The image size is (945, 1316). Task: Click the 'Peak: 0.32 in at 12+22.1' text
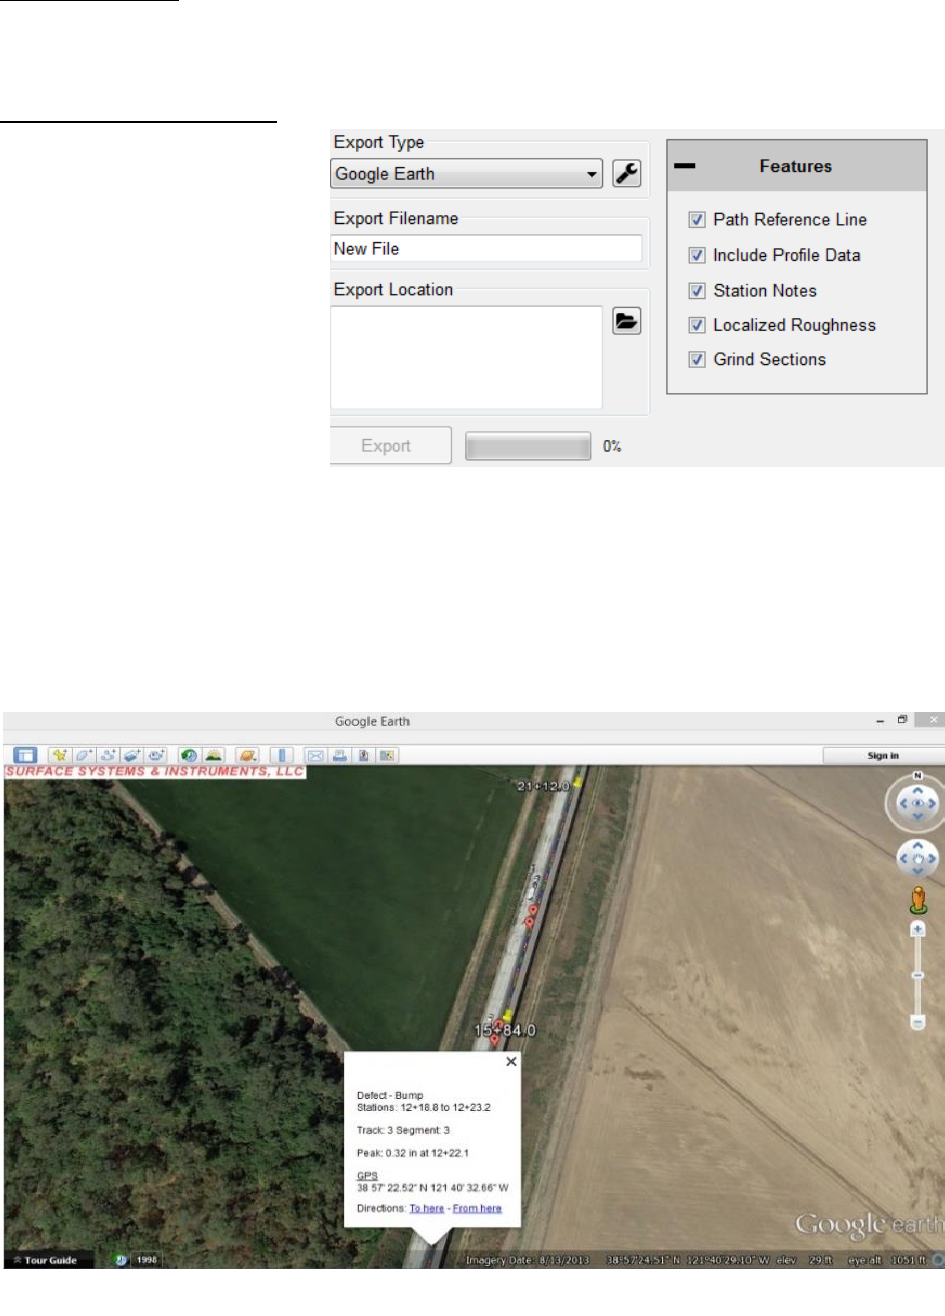(x=413, y=1153)
